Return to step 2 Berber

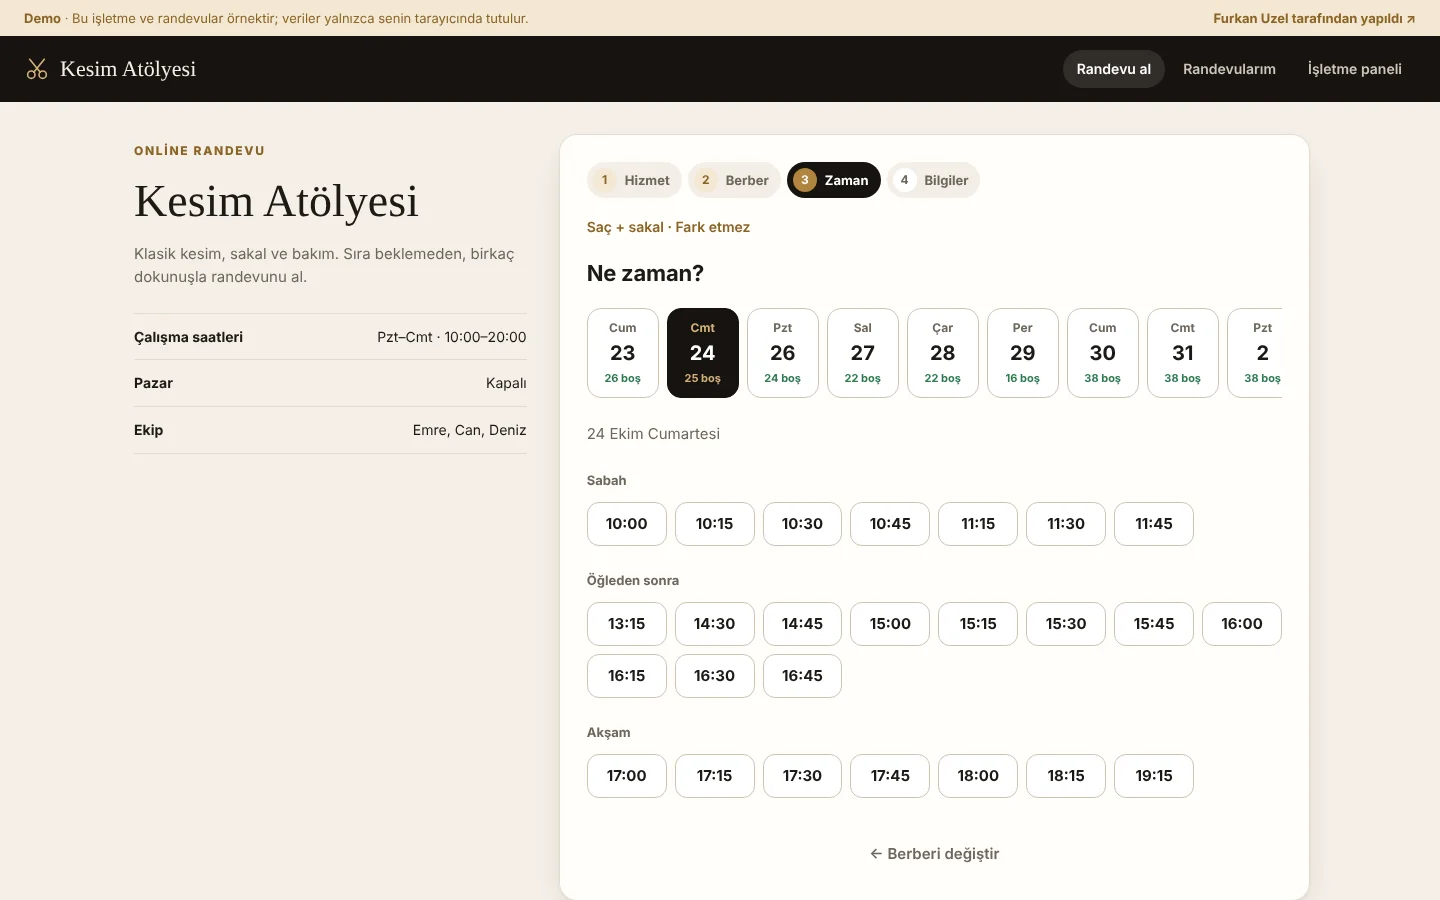point(734,180)
